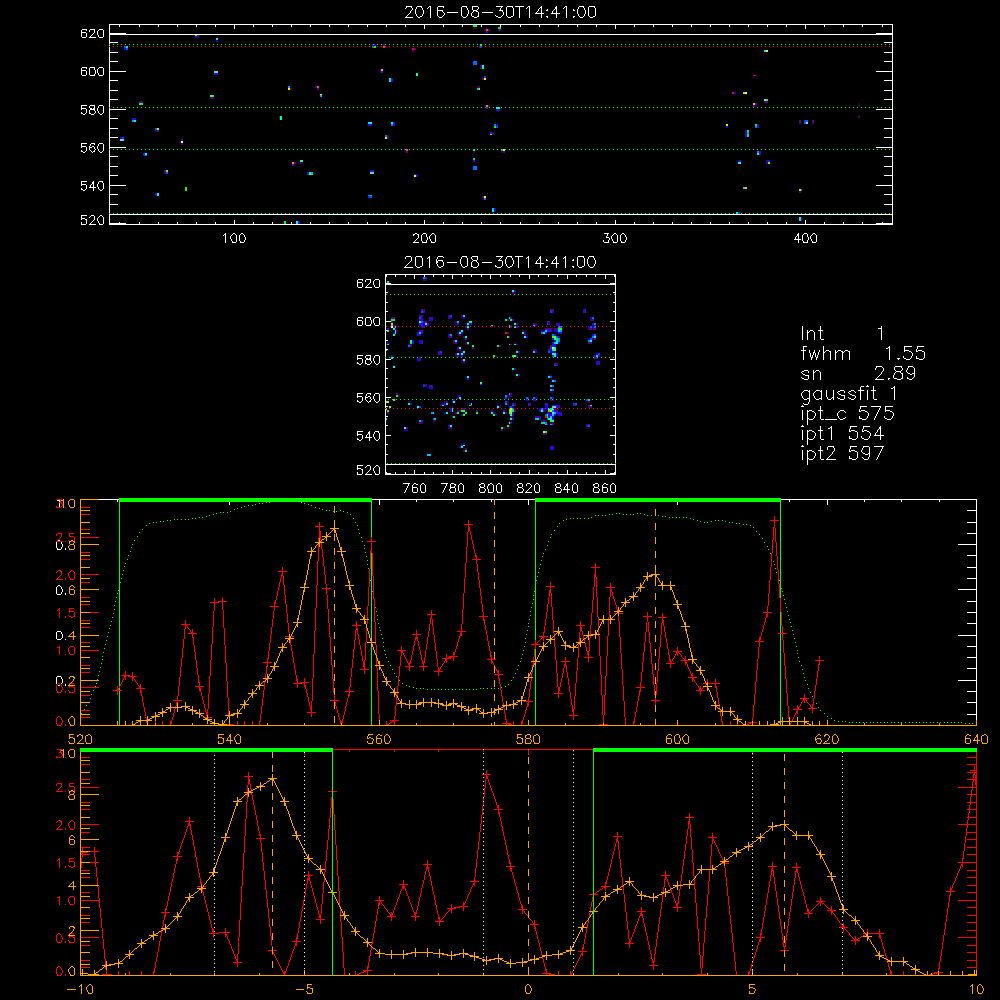
Task: Click x-axis label 540 in profile plot
Action: [x=230, y=740]
